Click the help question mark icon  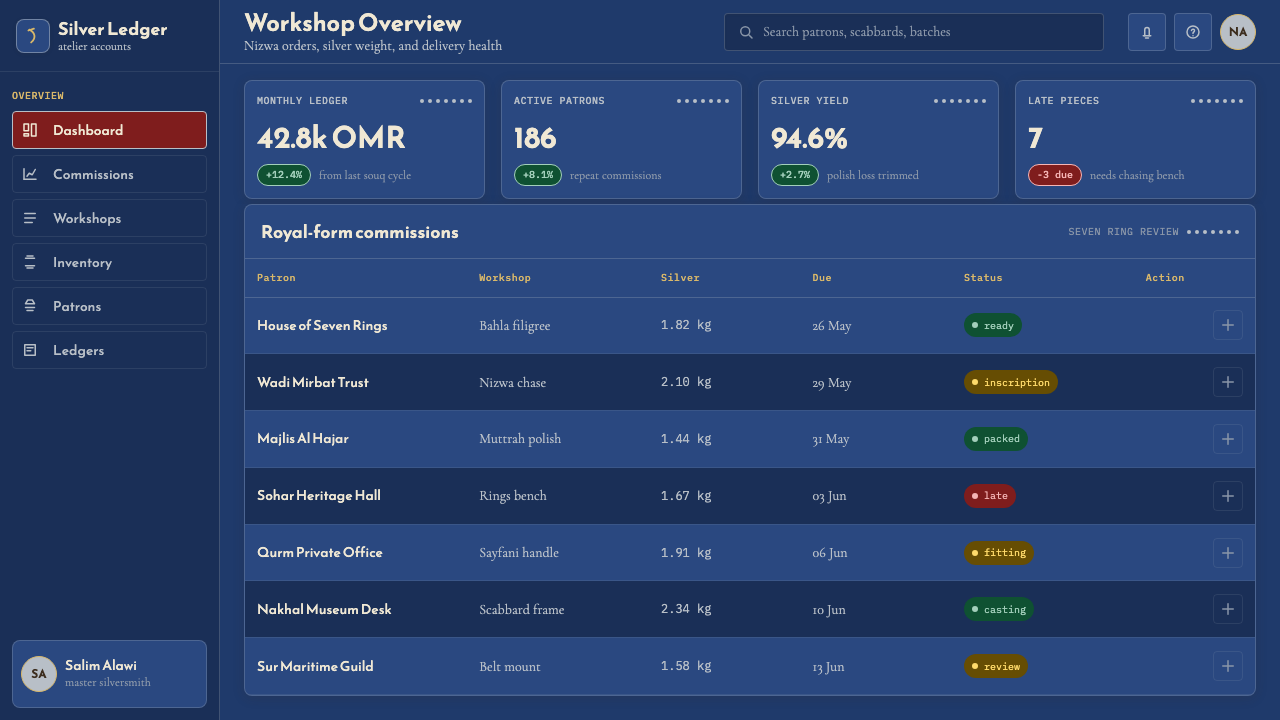pyautogui.click(x=1193, y=32)
